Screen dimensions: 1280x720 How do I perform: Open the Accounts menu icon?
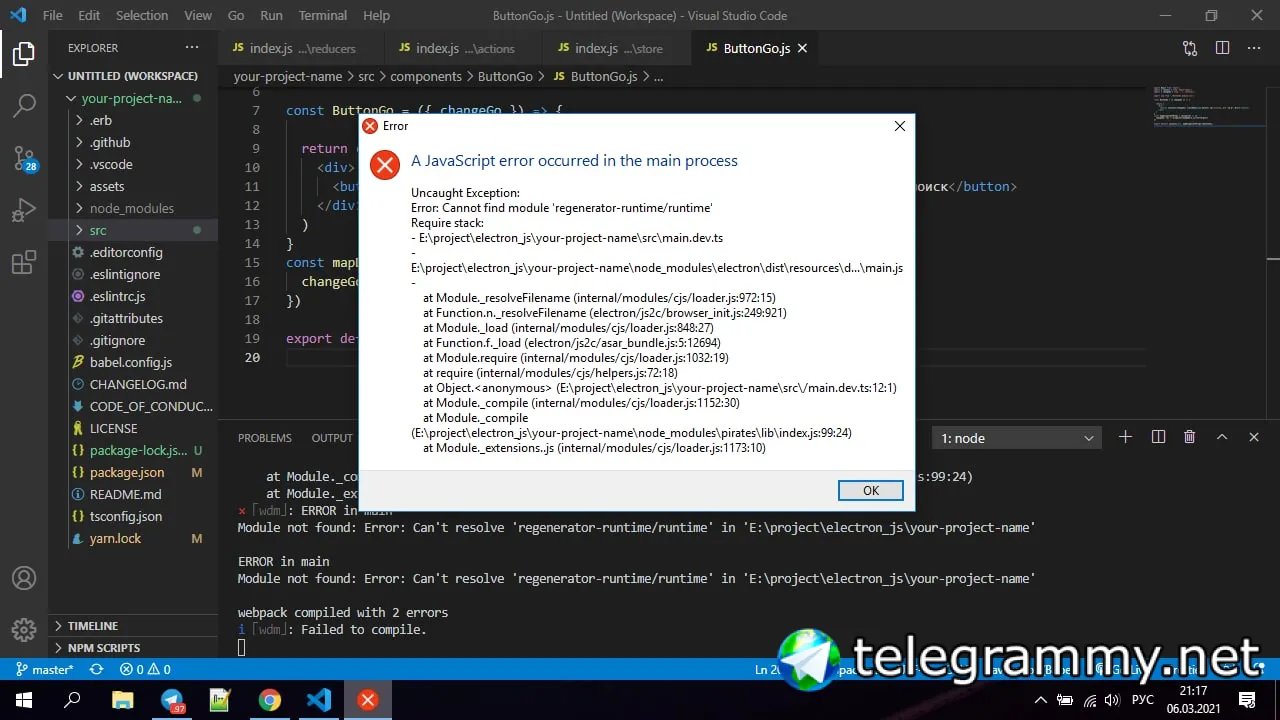24,578
